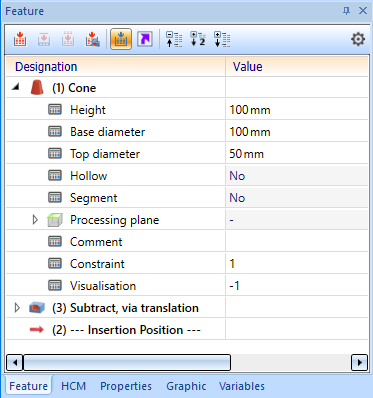Click the expand-to-level-2 icon
This screenshot has width=373, height=398.
point(198,39)
